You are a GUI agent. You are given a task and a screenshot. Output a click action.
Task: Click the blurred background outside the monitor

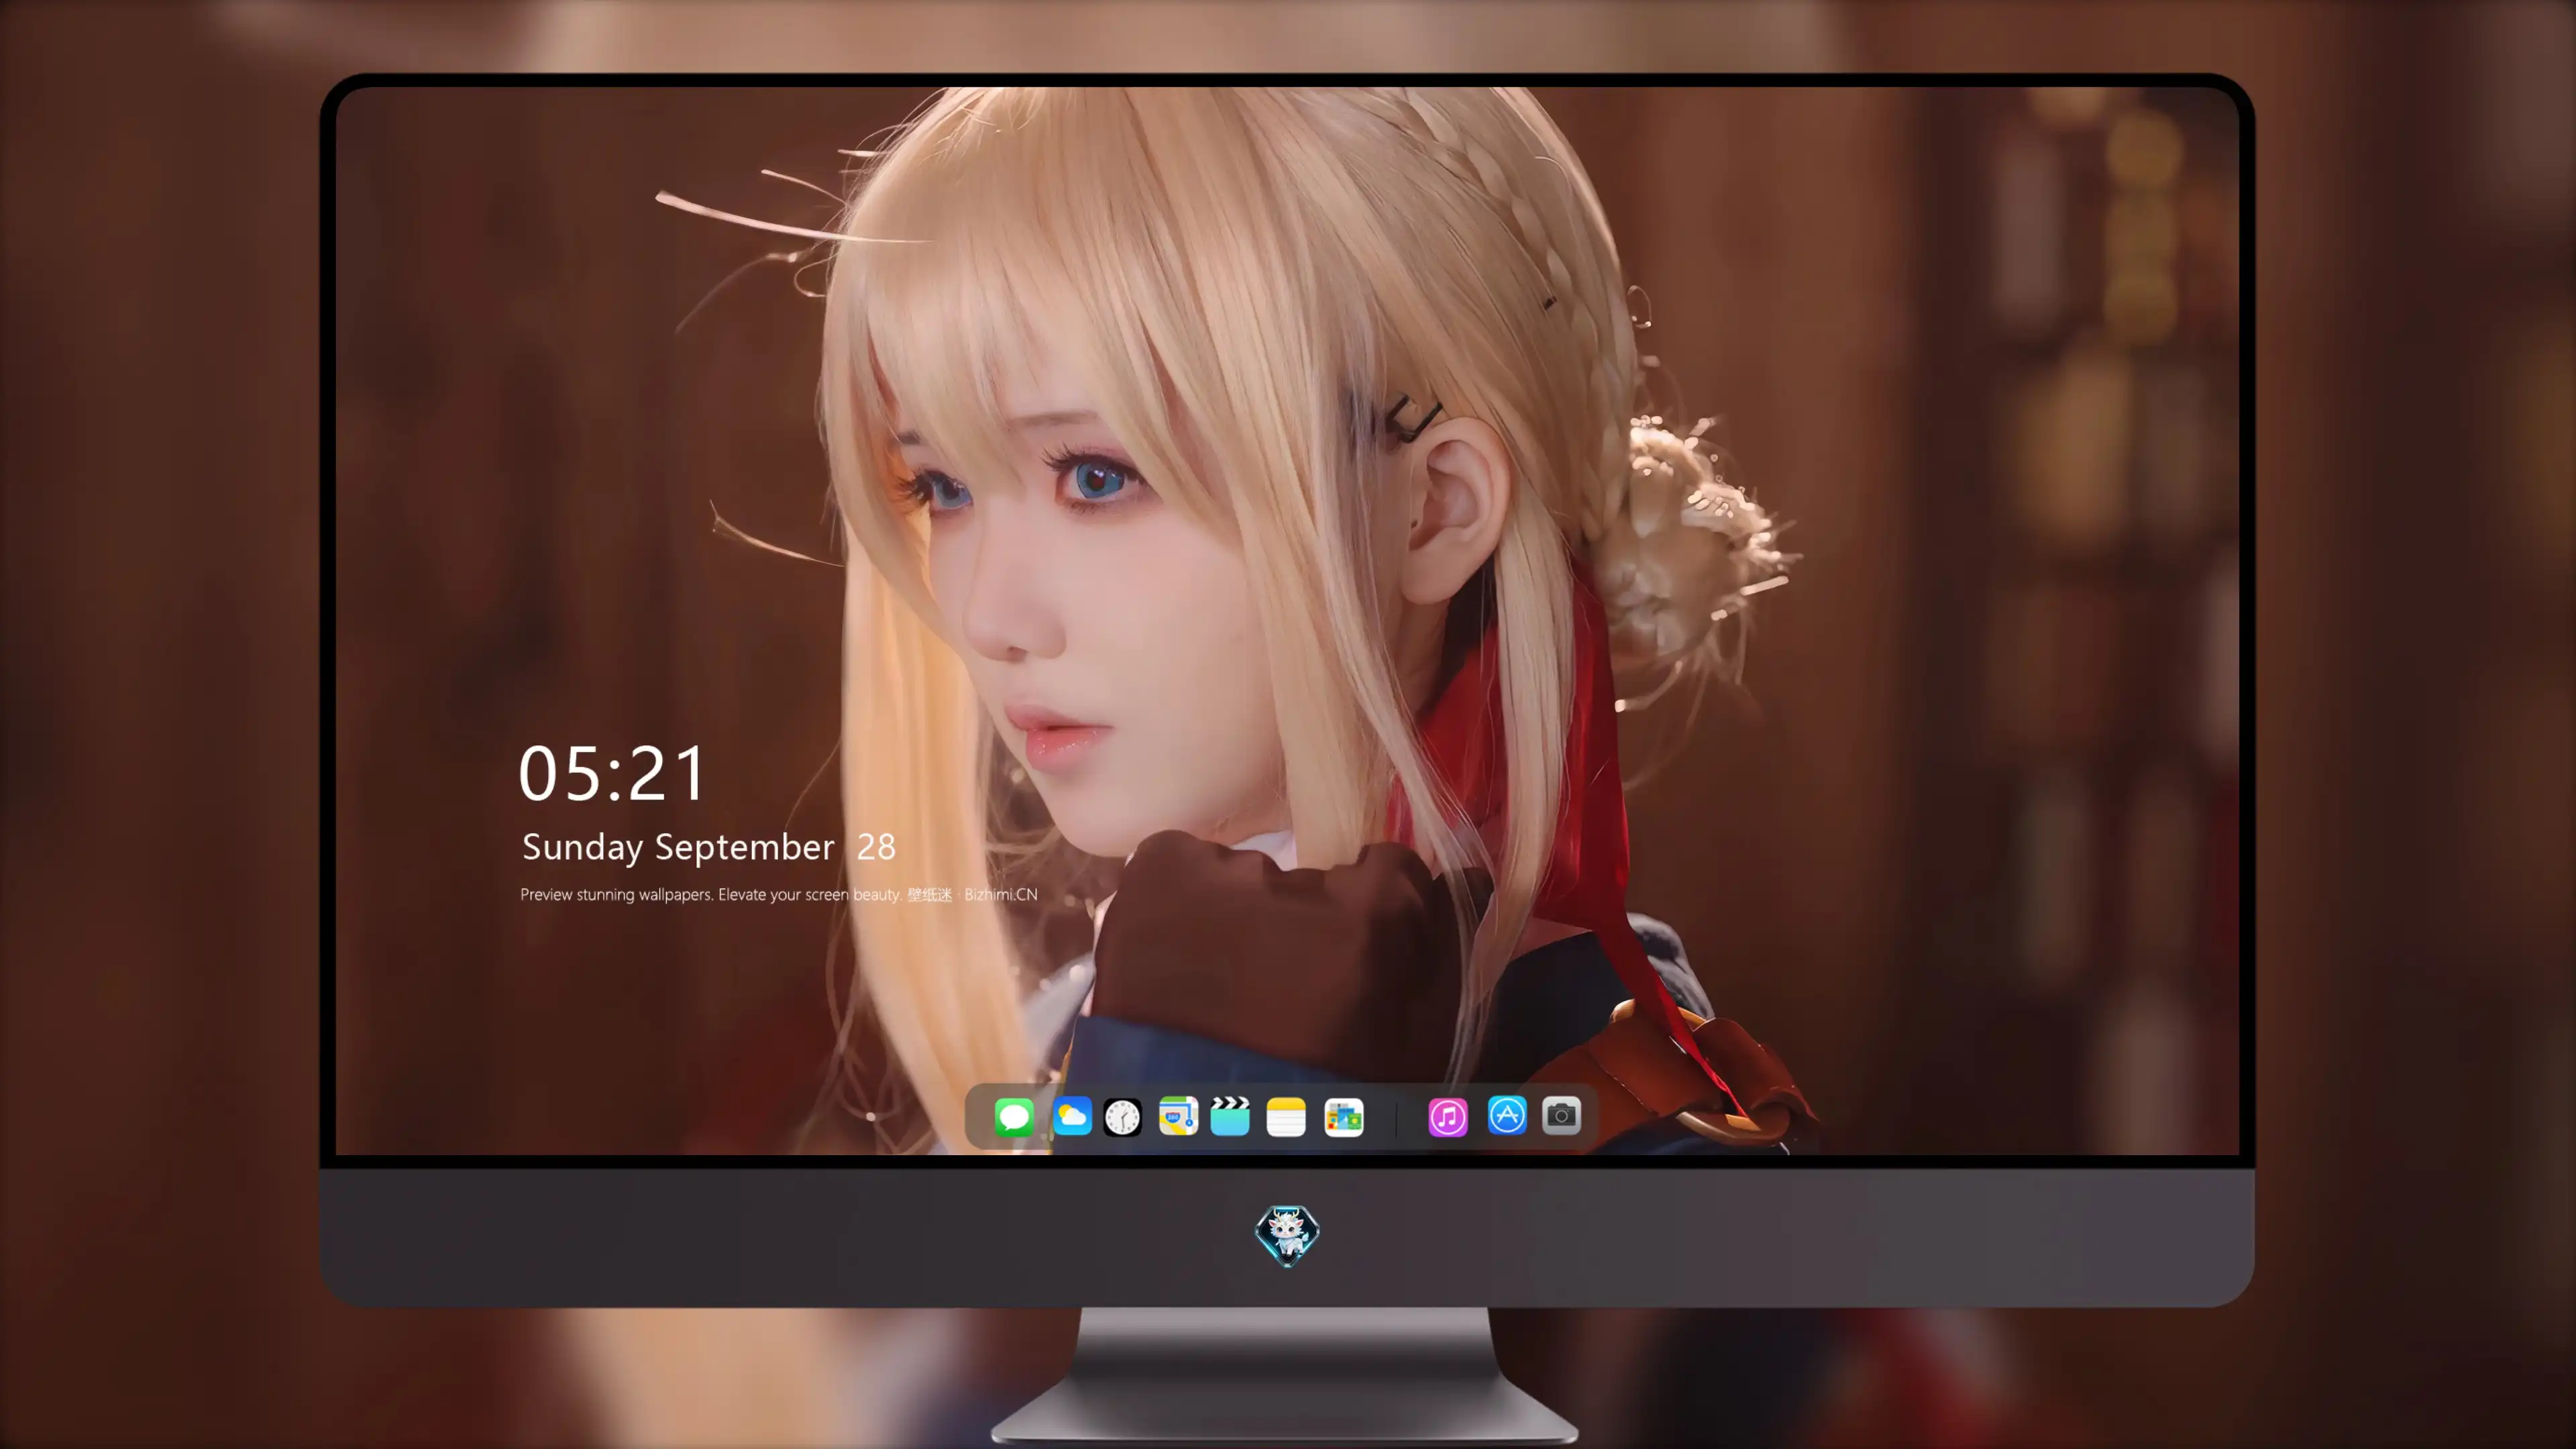coord(150,700)
